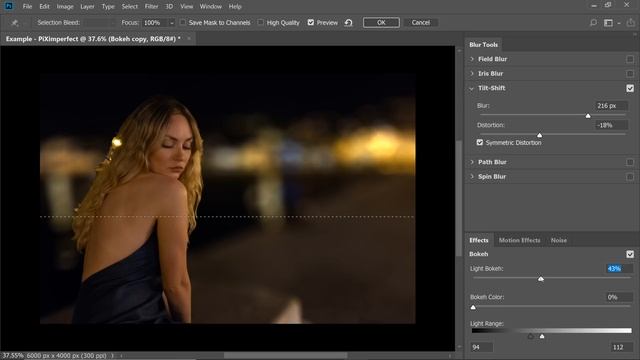The height and width of the screenshot is (360, 640).
Task: Click the share export icon
Action: [631, 22]
